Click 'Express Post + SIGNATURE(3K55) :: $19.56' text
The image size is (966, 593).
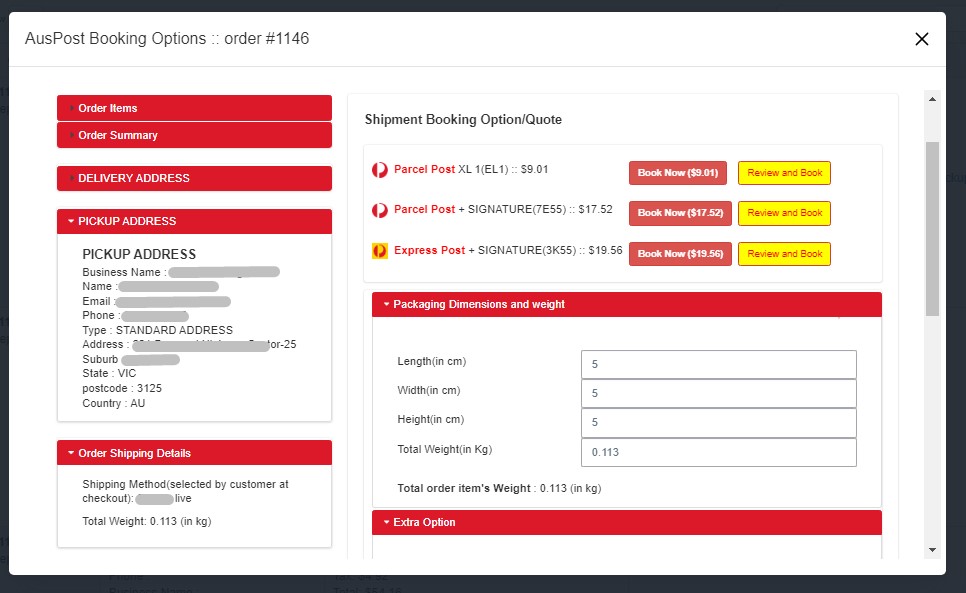(x=508, y=250)
